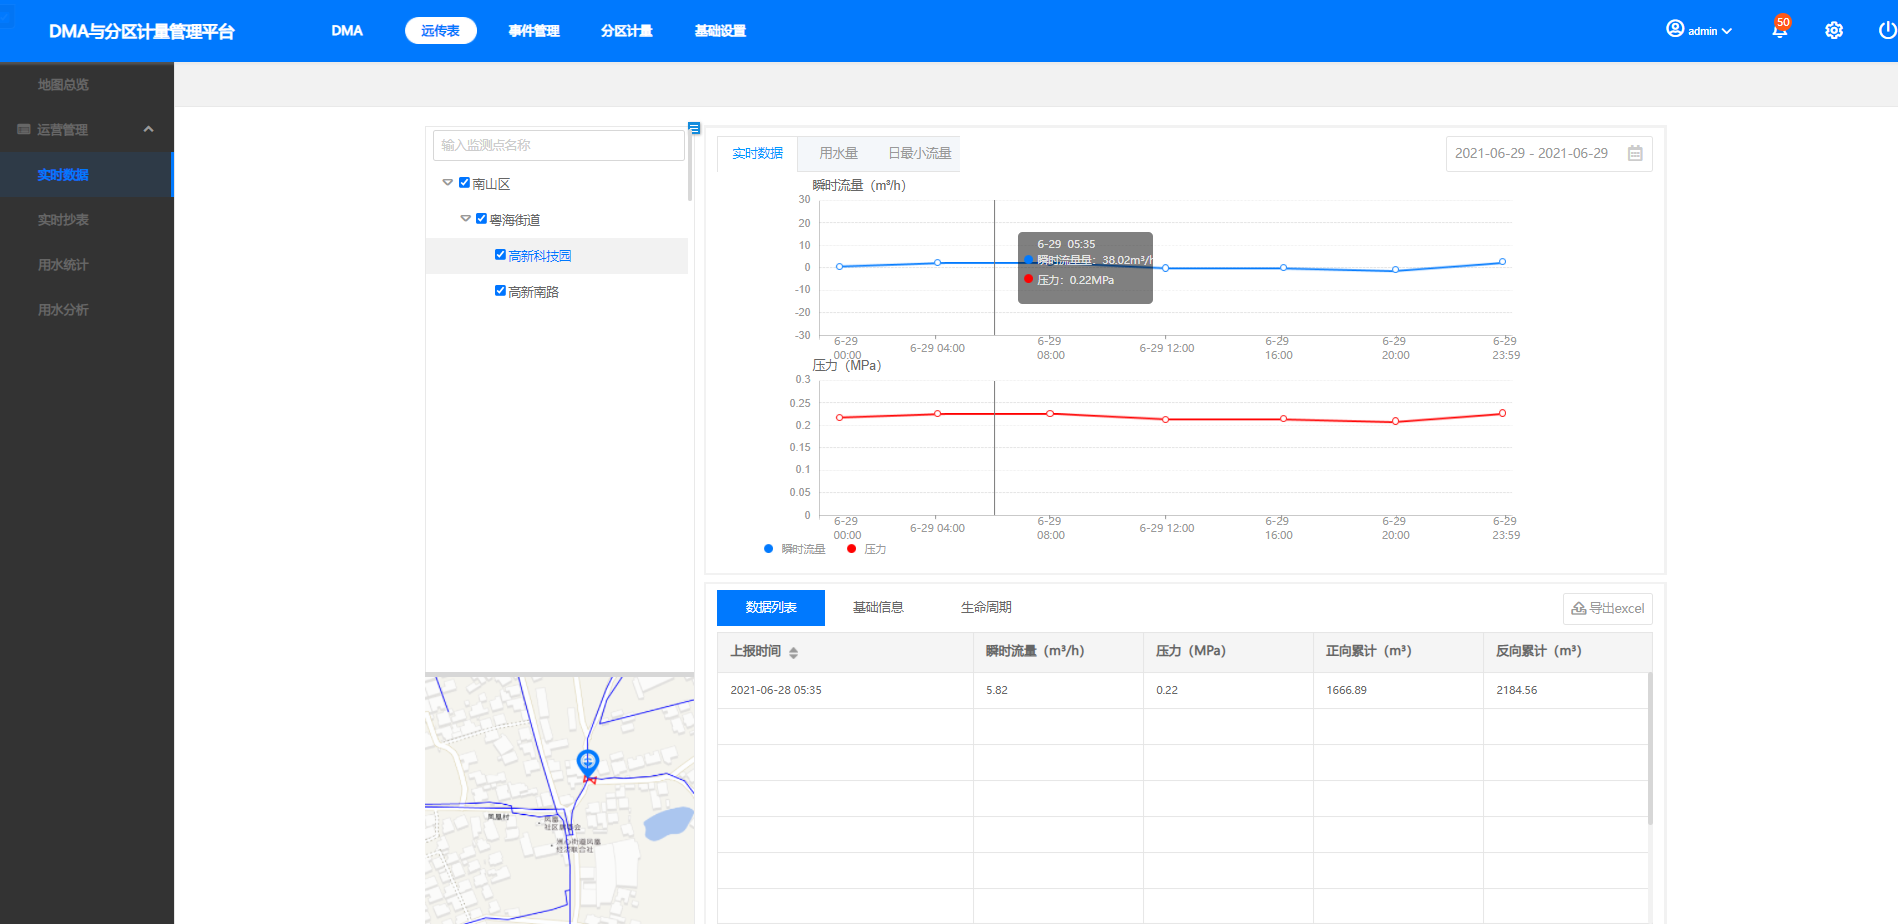Open the 分区计量 top menu
This screenshot has width=1898, height=924.
tap(626, 31)
